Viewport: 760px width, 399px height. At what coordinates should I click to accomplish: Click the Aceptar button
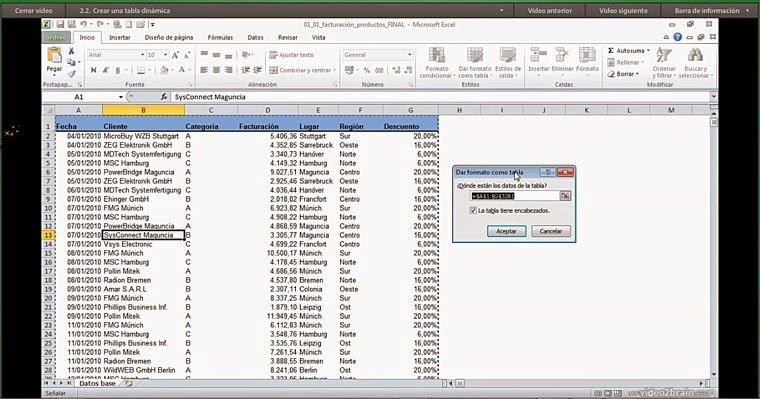(507, 231)
